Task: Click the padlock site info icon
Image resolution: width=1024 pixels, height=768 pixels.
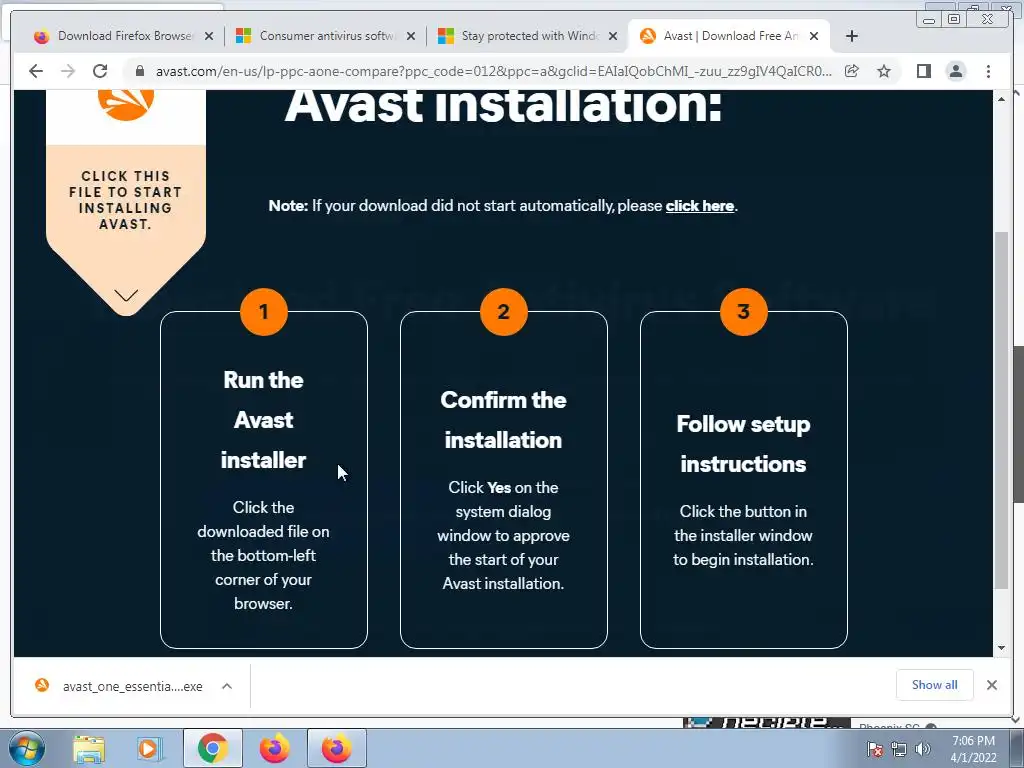Action: click(x=139, y=71)
